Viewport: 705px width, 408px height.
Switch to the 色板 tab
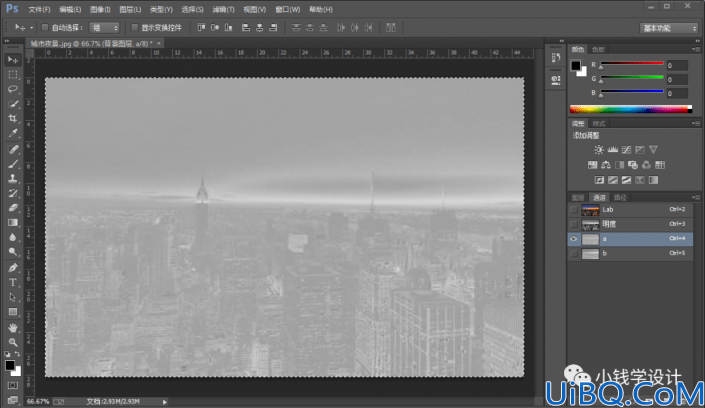(598, 49)
